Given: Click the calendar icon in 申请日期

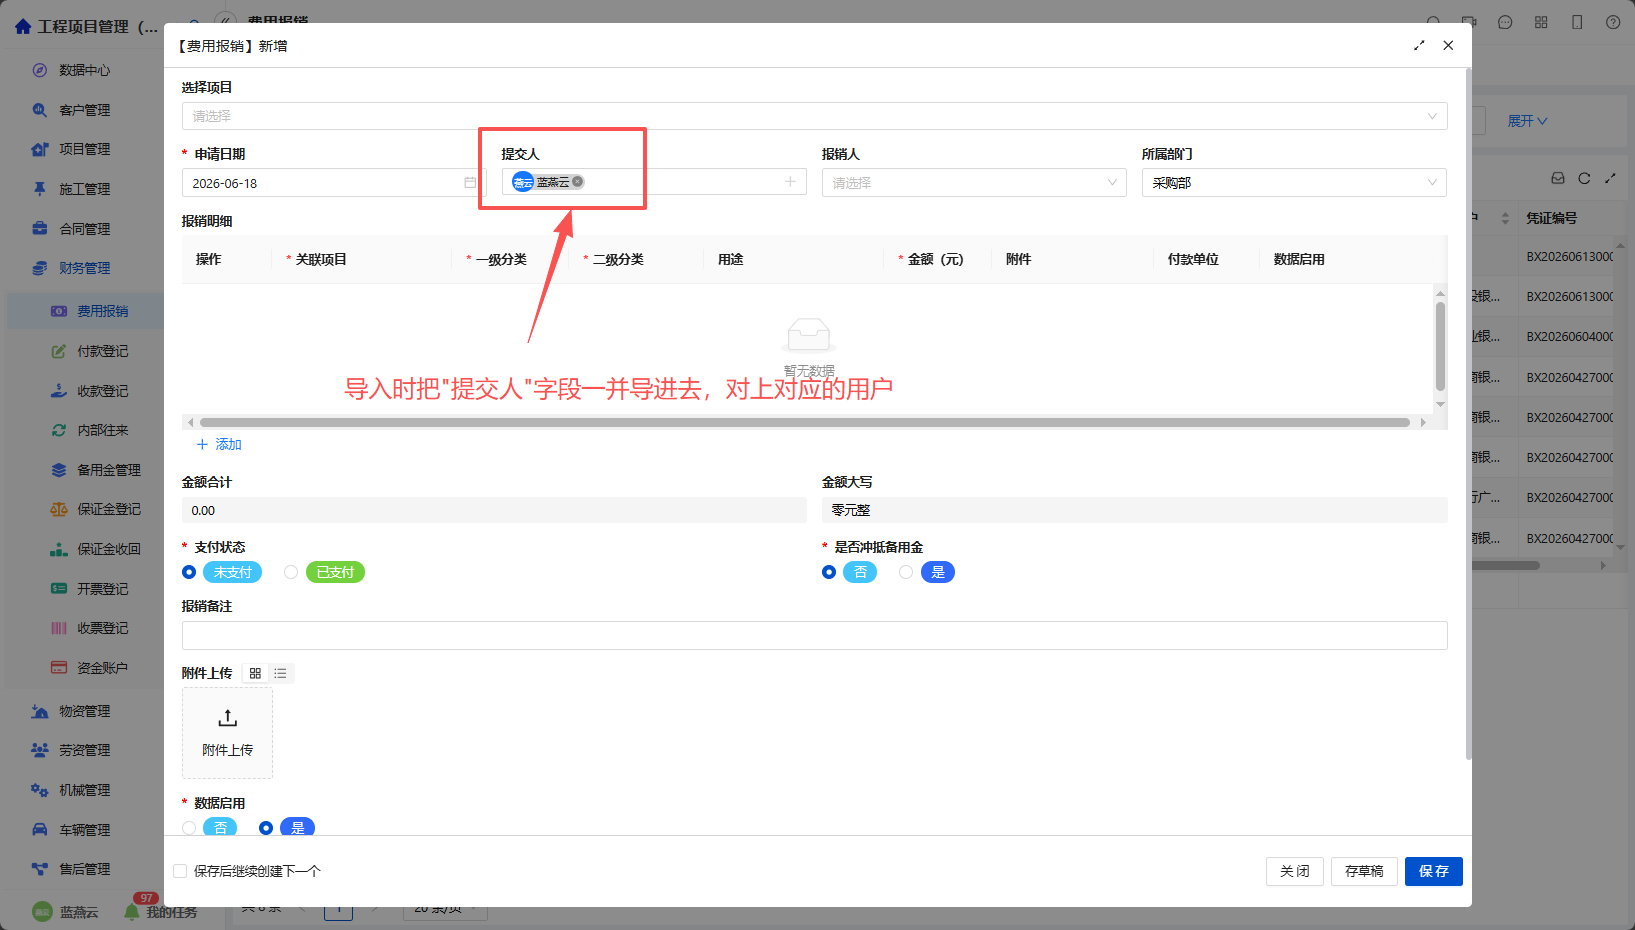Looking at the screenshot, I should pos(470,183).
